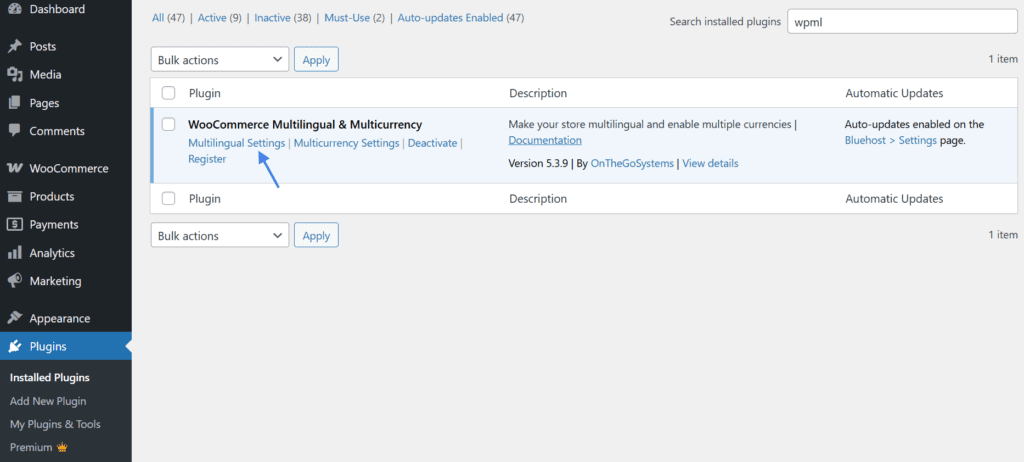Open Multicurrency Settings link

point(346,142)
